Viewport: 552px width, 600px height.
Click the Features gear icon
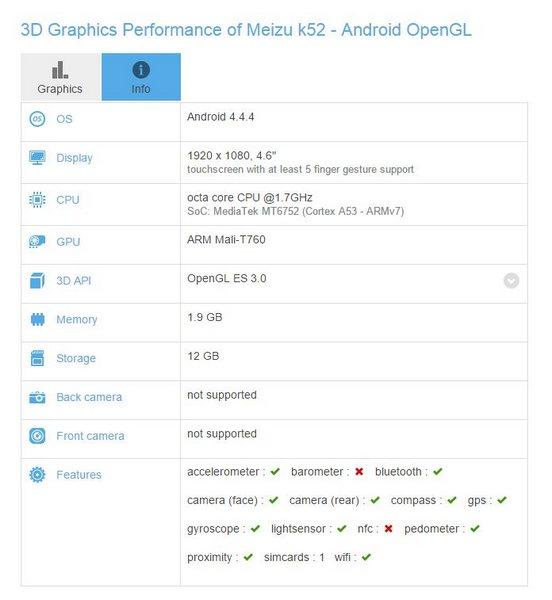click(x=37, y=475)
